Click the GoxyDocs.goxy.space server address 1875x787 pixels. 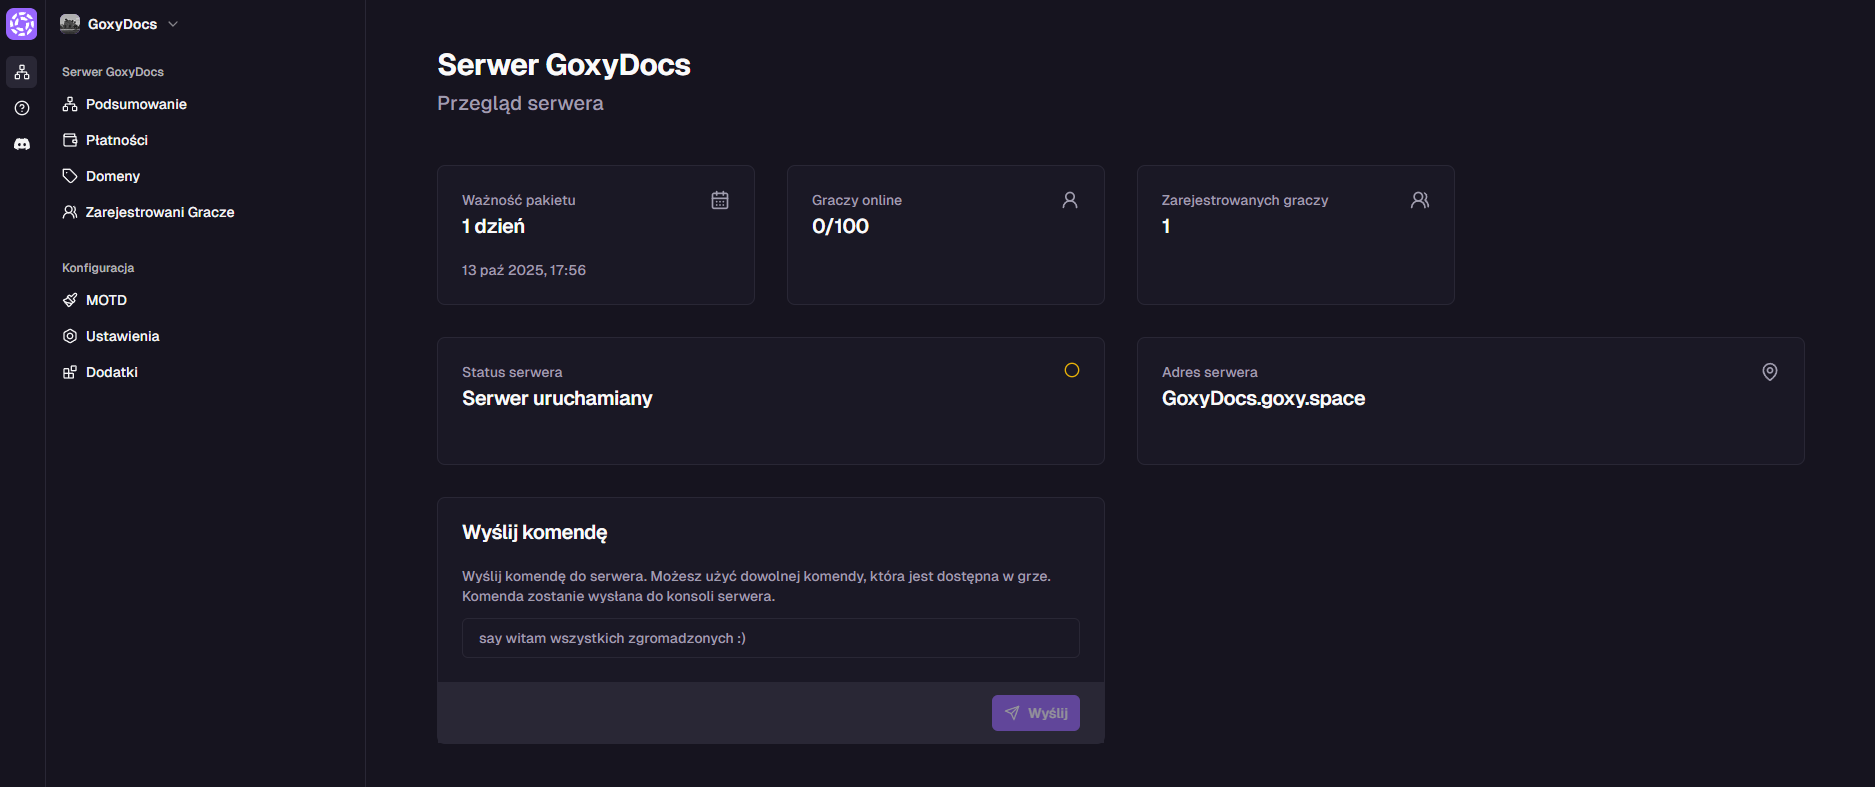click(x=1263, y=398)
